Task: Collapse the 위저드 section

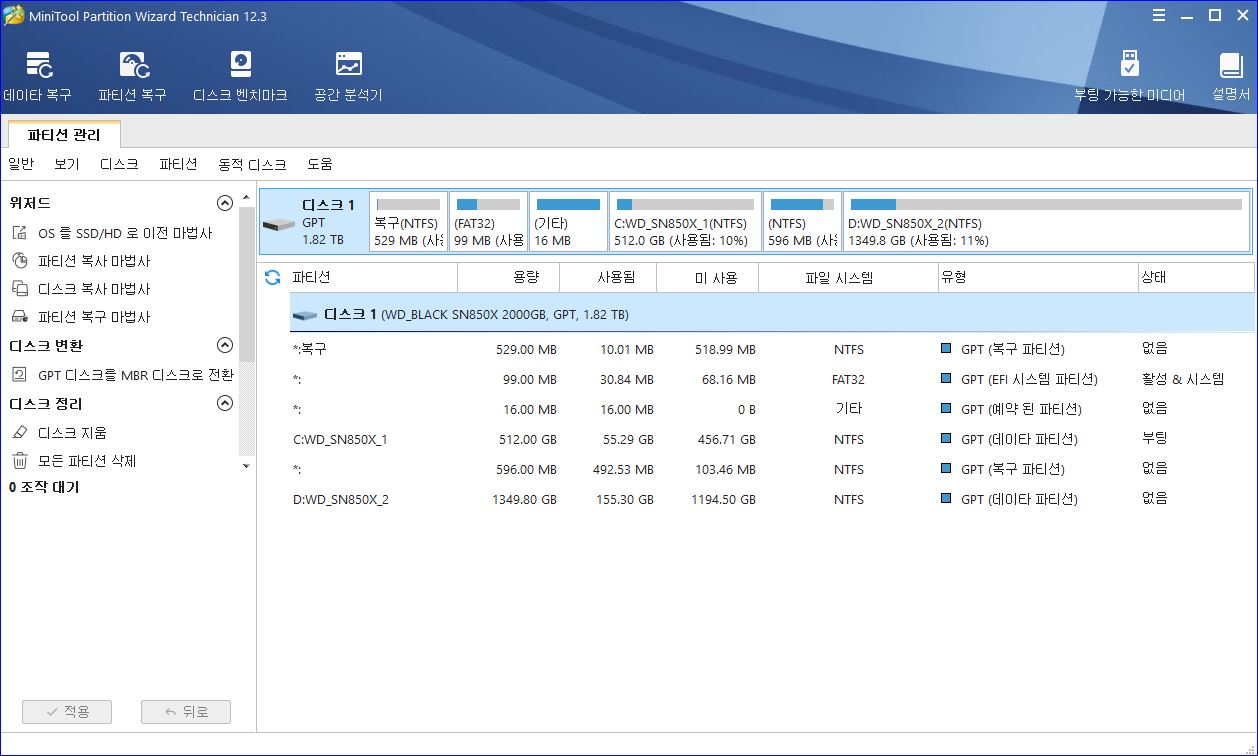Action: coord(225,203)
